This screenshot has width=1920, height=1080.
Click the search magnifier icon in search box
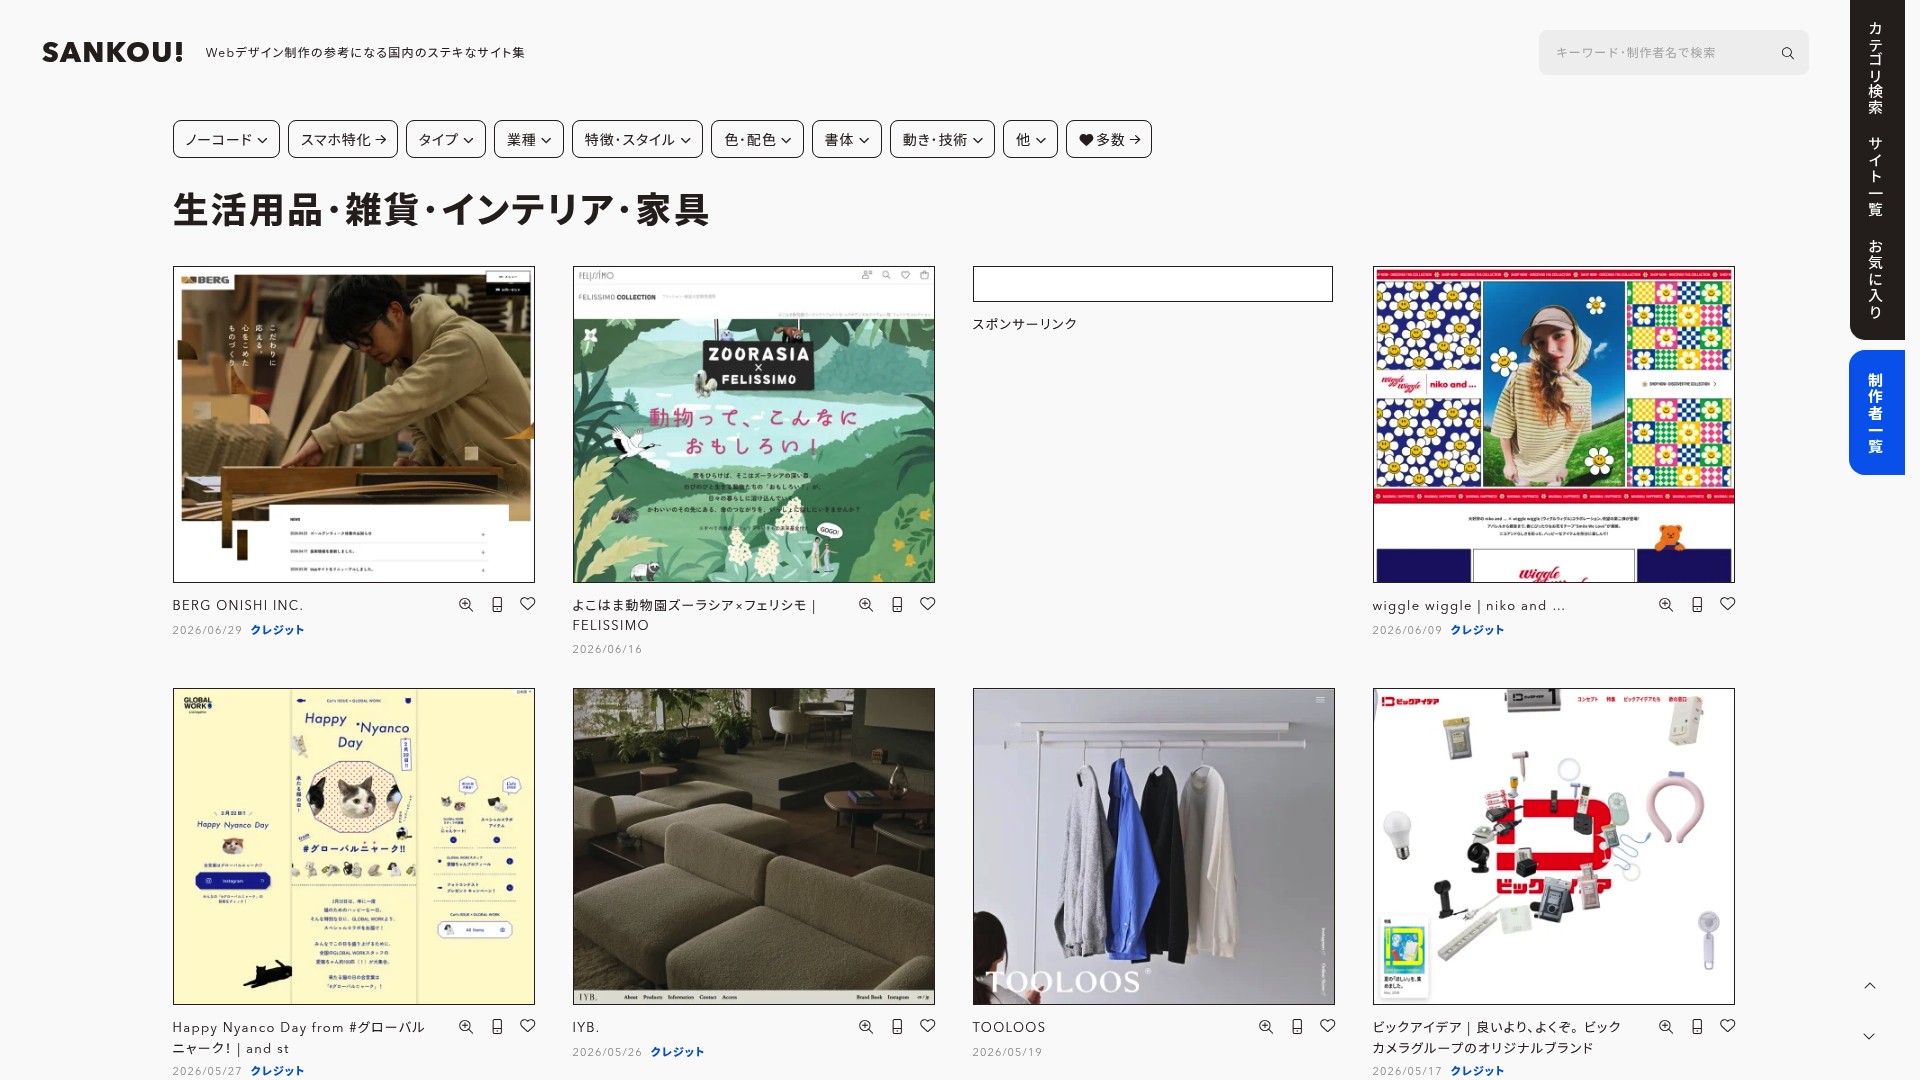pos(1787,53)
